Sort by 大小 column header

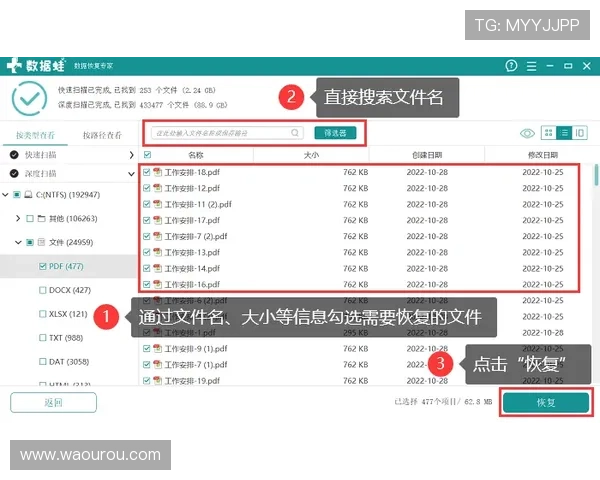point(311,155)
